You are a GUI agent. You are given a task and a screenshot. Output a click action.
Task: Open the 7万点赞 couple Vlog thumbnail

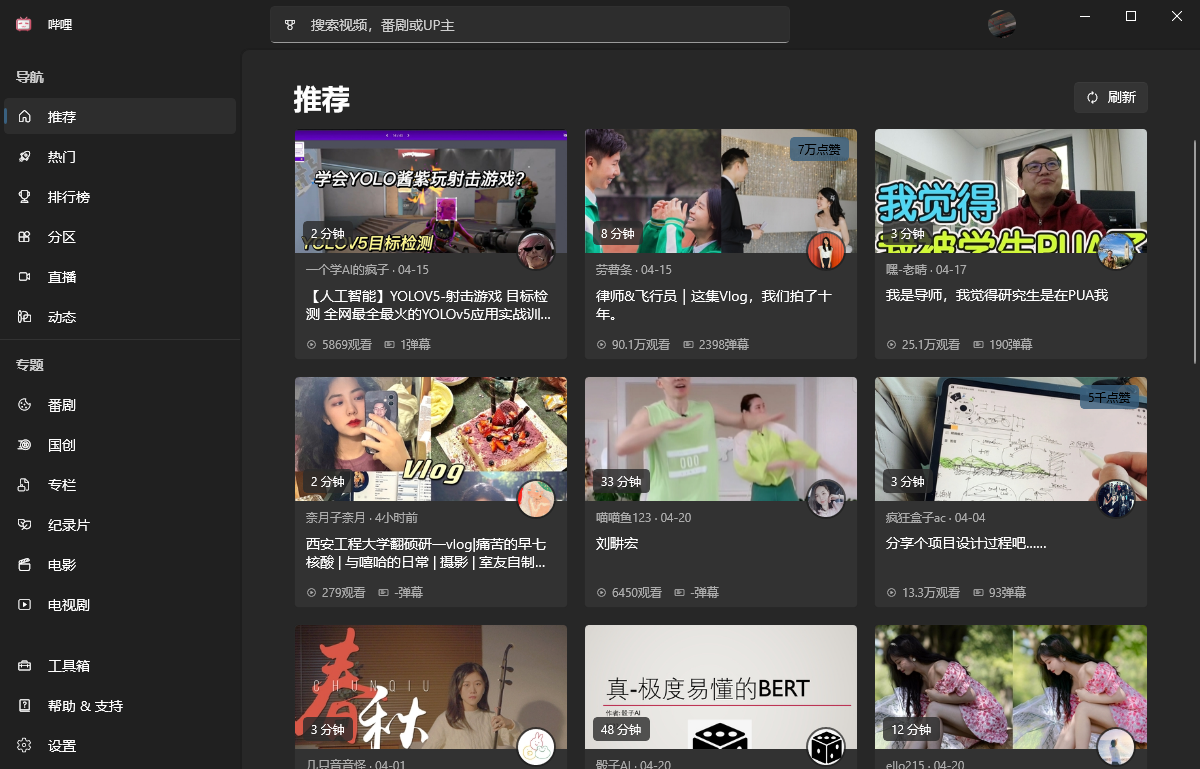[721, 191]
